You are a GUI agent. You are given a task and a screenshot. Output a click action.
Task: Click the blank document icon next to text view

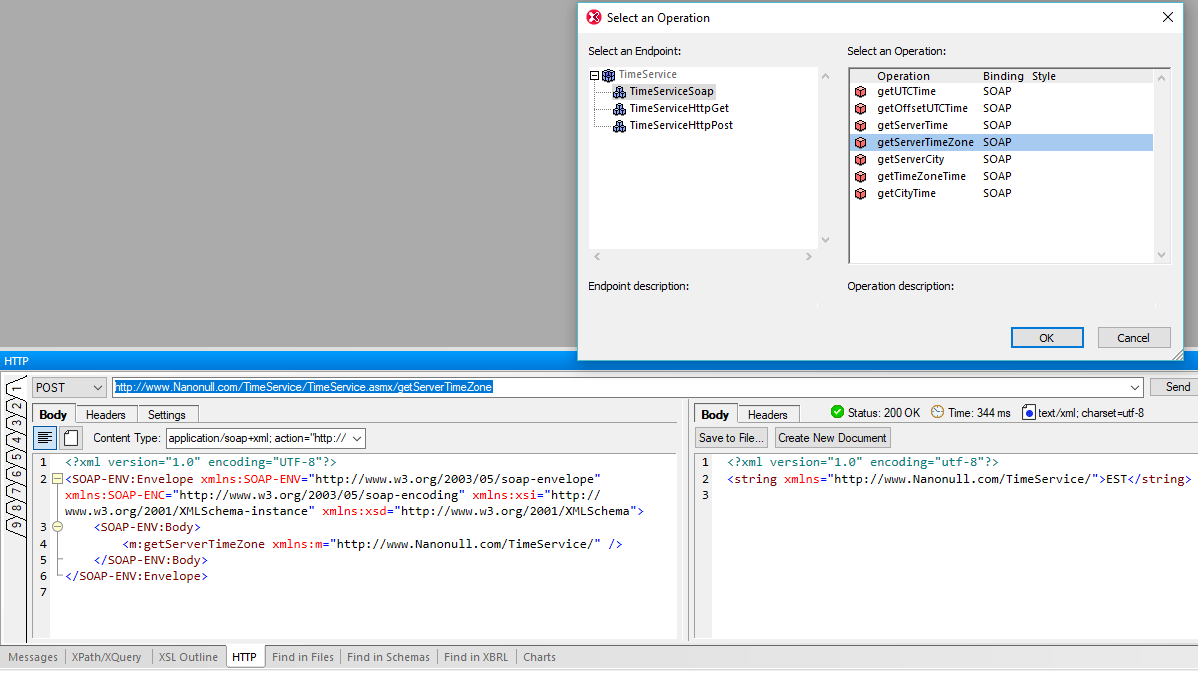(68, 437)
